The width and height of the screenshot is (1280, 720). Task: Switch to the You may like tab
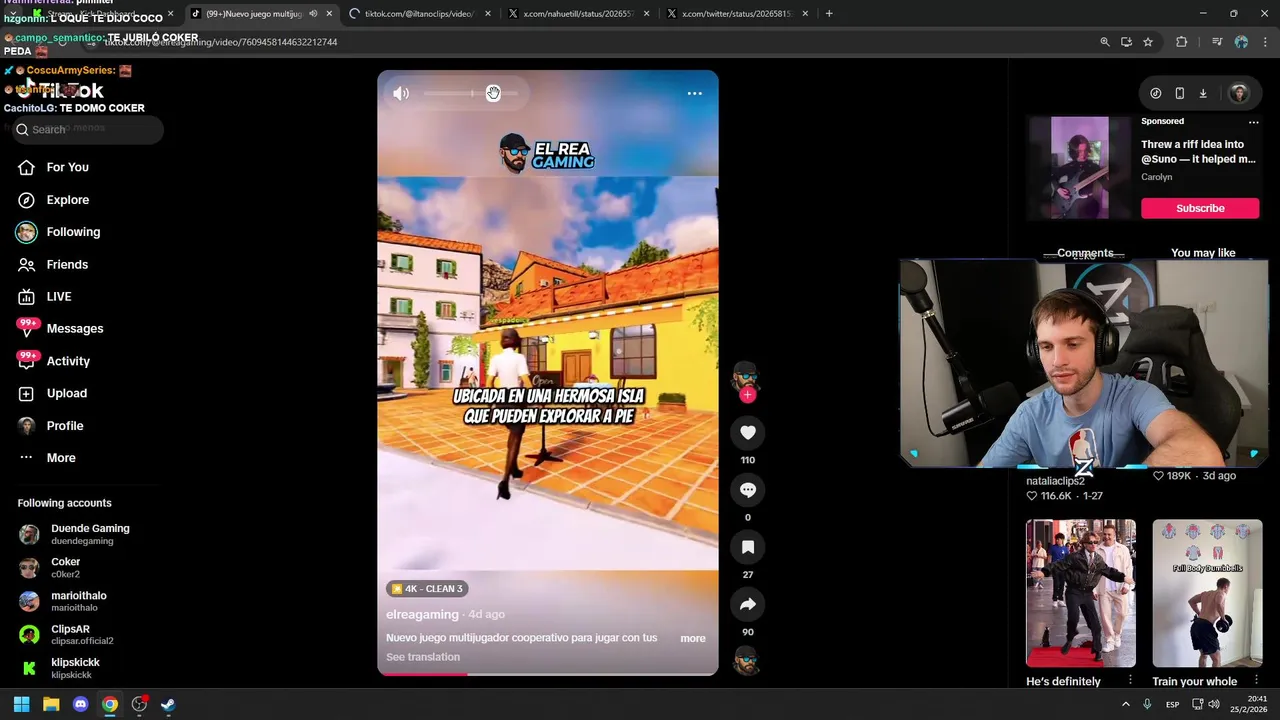point(1203,253)
